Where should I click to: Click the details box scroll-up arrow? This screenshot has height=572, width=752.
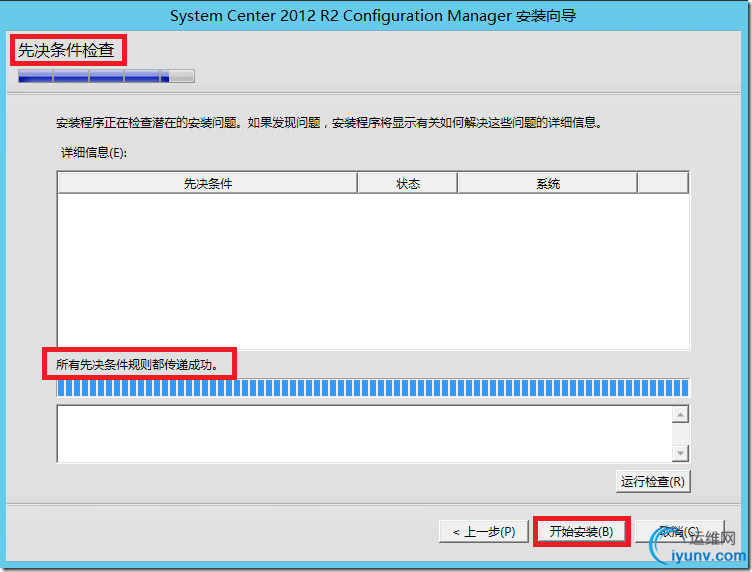[x=680, y=415]
